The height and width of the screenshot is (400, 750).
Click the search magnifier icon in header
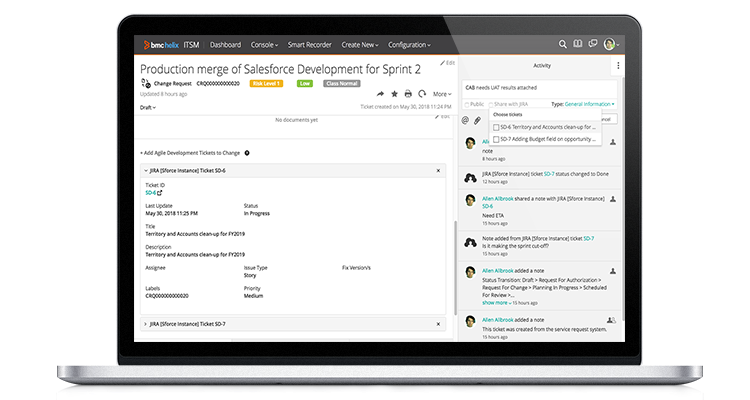coord(563,45)
